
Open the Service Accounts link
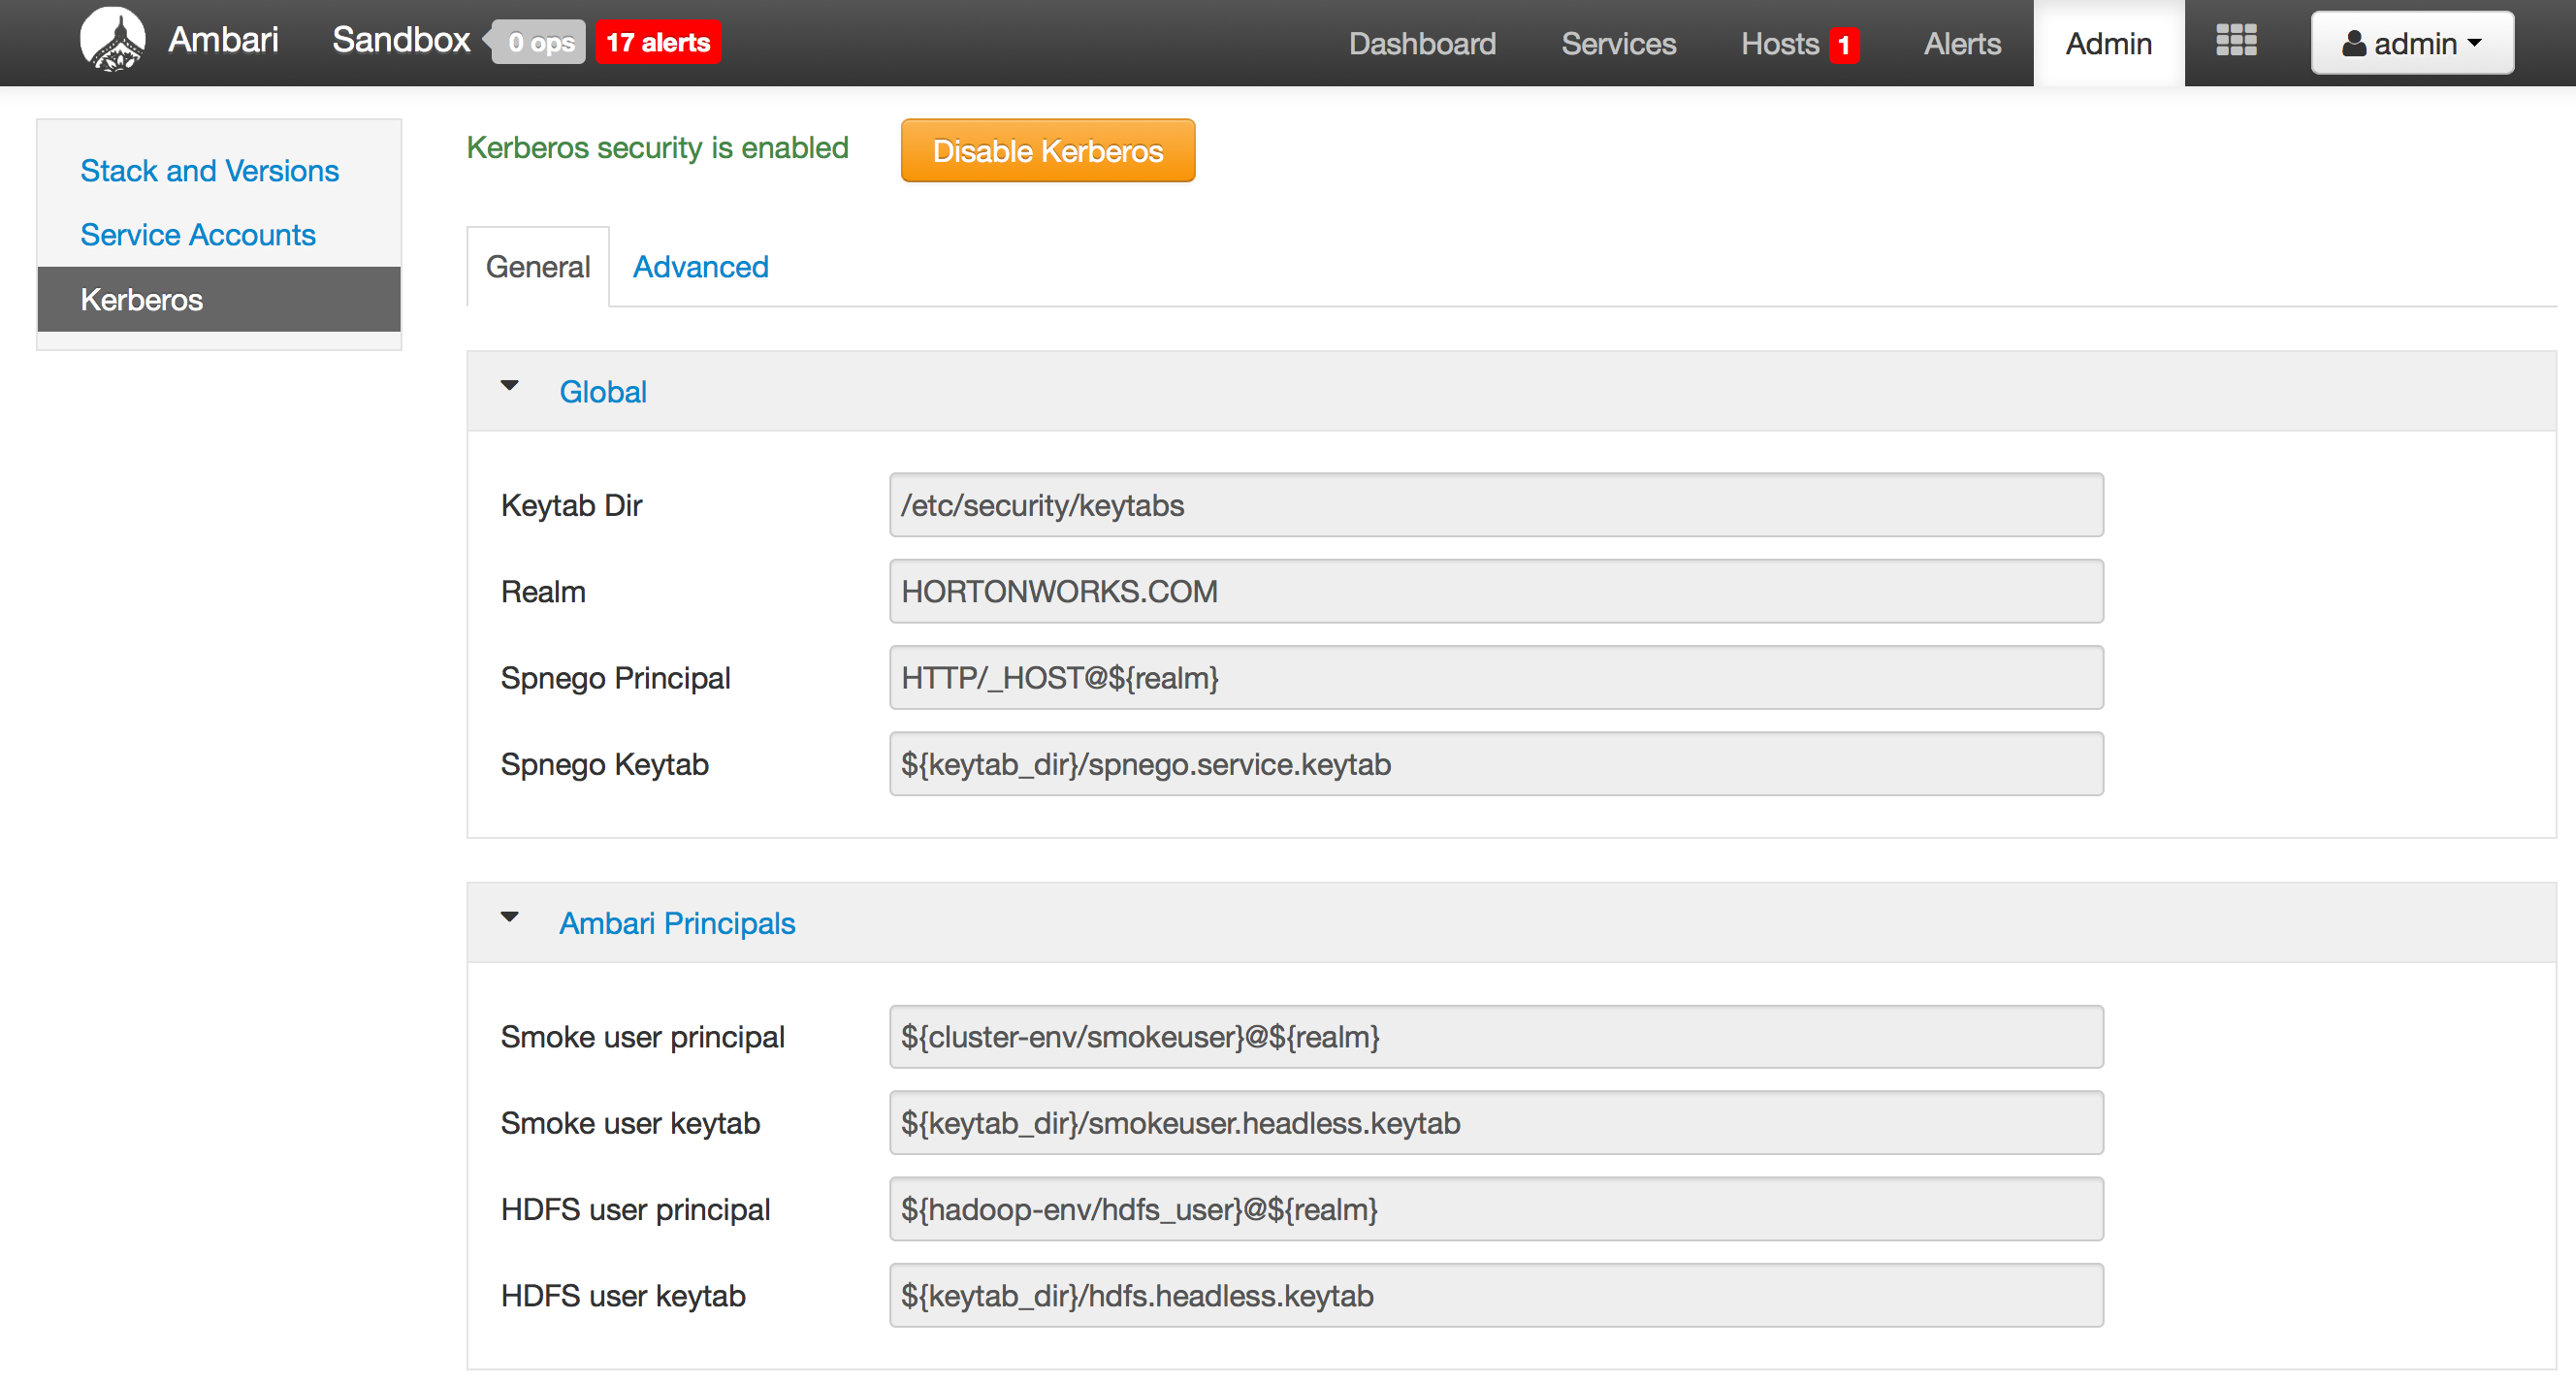point(198,235)
